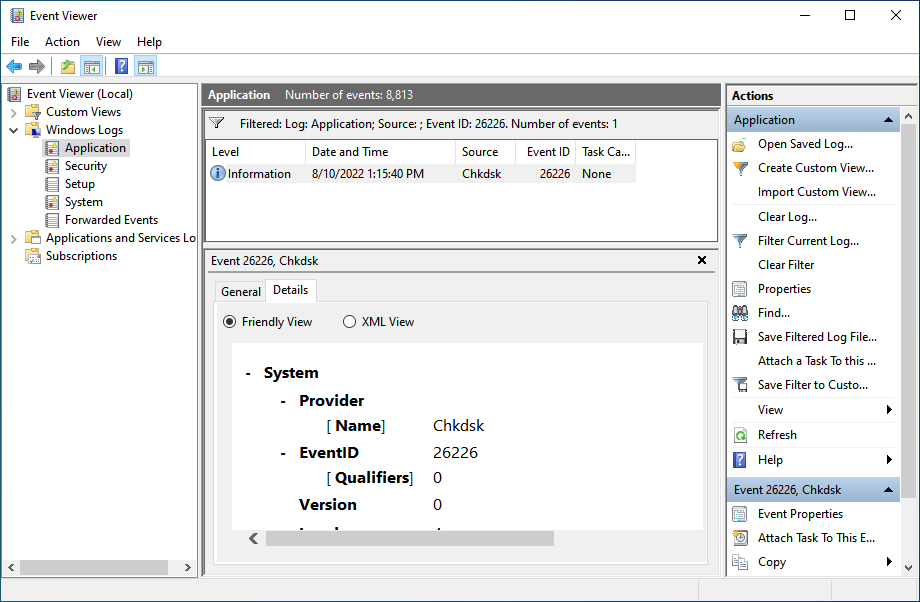
Task: Click the blue Help toolbar icon
Action: pos(121,66)
